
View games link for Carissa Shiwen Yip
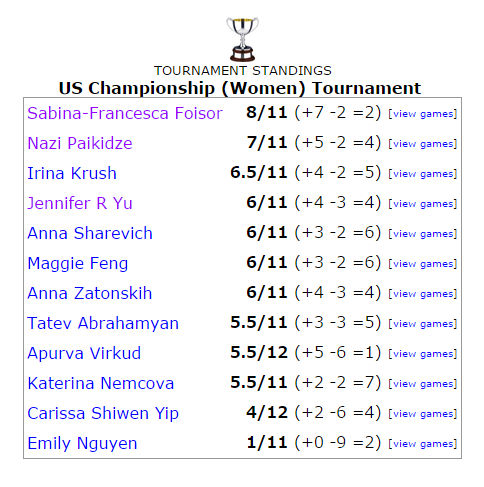tap(423, 414)
